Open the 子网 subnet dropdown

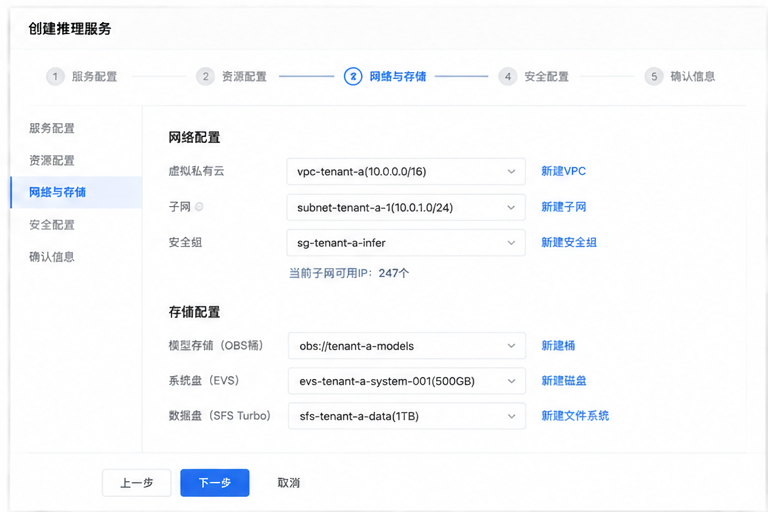[406, 207]
